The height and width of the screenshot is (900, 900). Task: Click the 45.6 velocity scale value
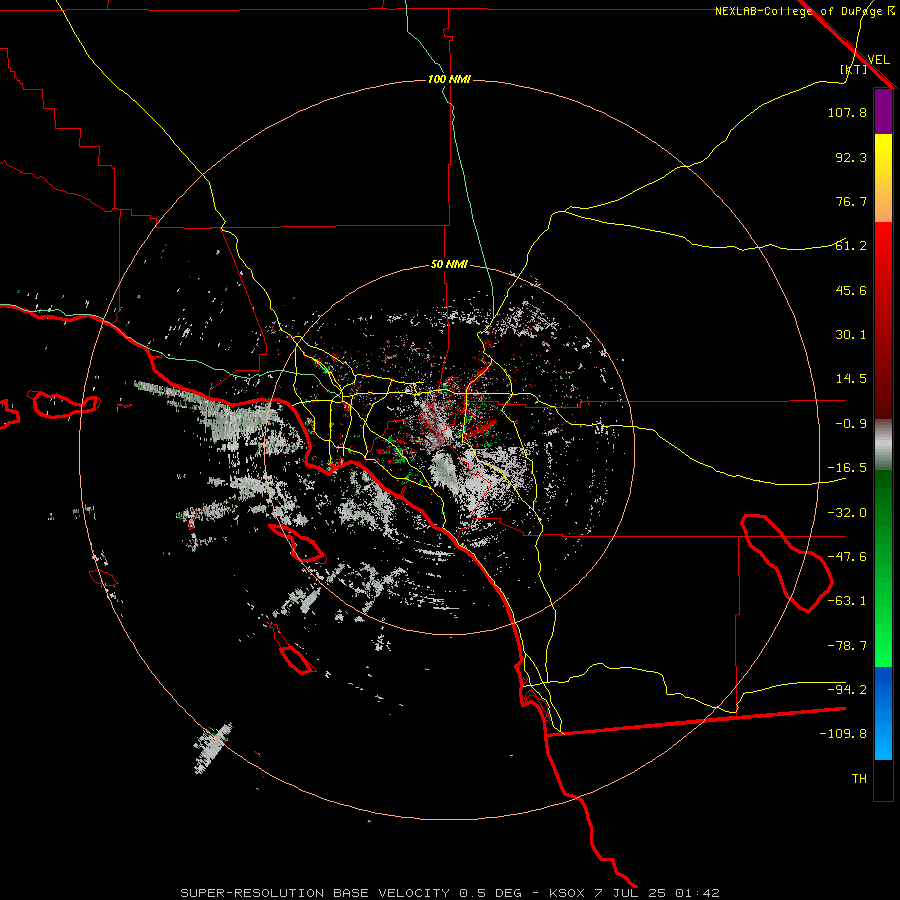tap(851, 290)
